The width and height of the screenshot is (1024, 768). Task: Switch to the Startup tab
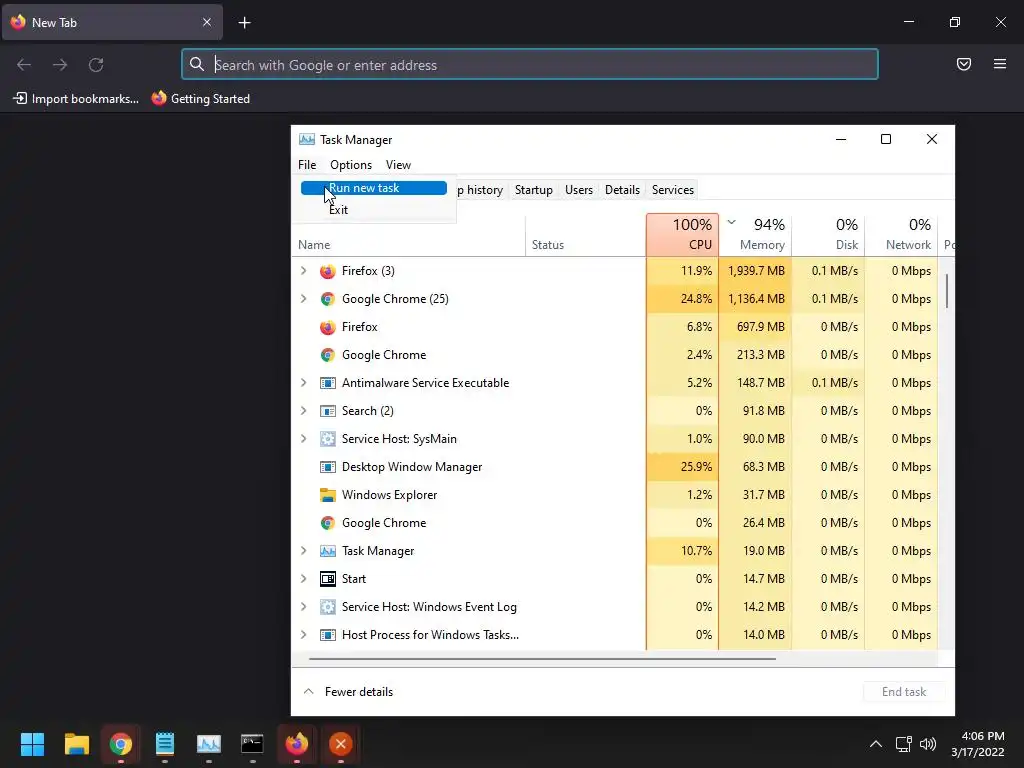(x=534, y=190)
